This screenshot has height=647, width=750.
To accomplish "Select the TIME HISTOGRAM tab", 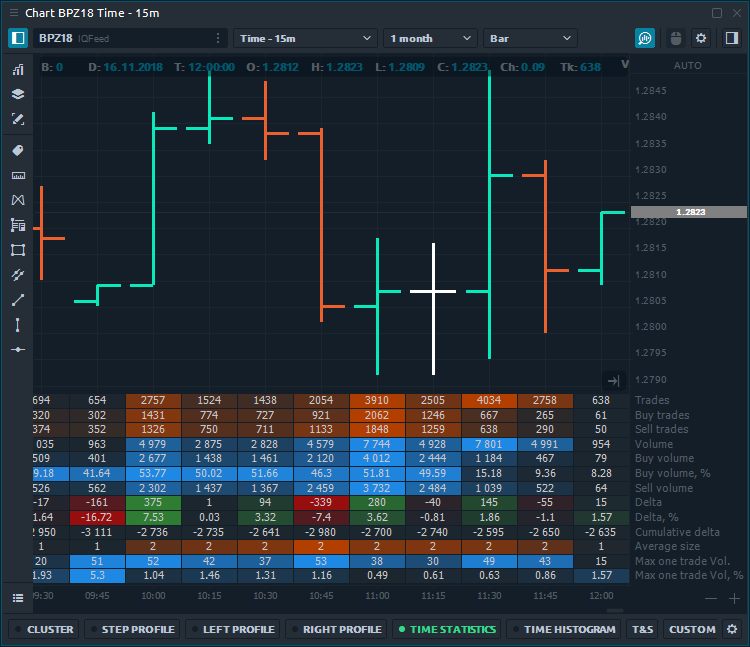I will [x=563, y=629].
